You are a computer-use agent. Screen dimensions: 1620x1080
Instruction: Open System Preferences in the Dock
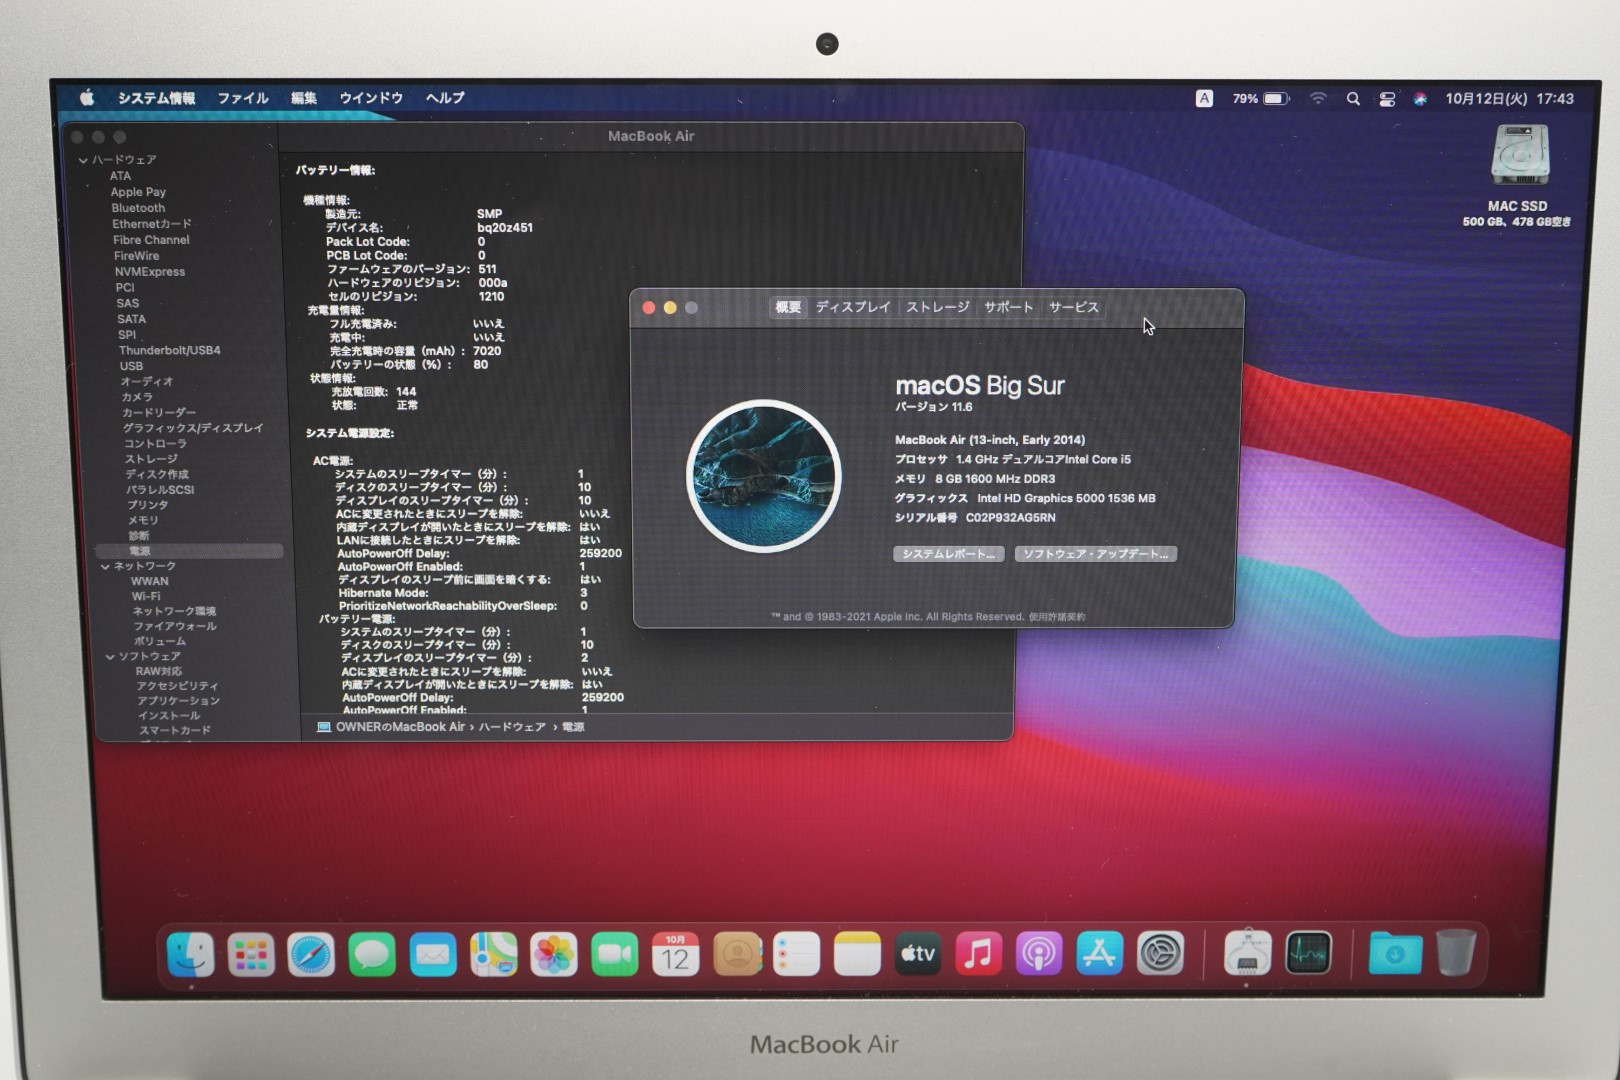[x=1160, y=954]
